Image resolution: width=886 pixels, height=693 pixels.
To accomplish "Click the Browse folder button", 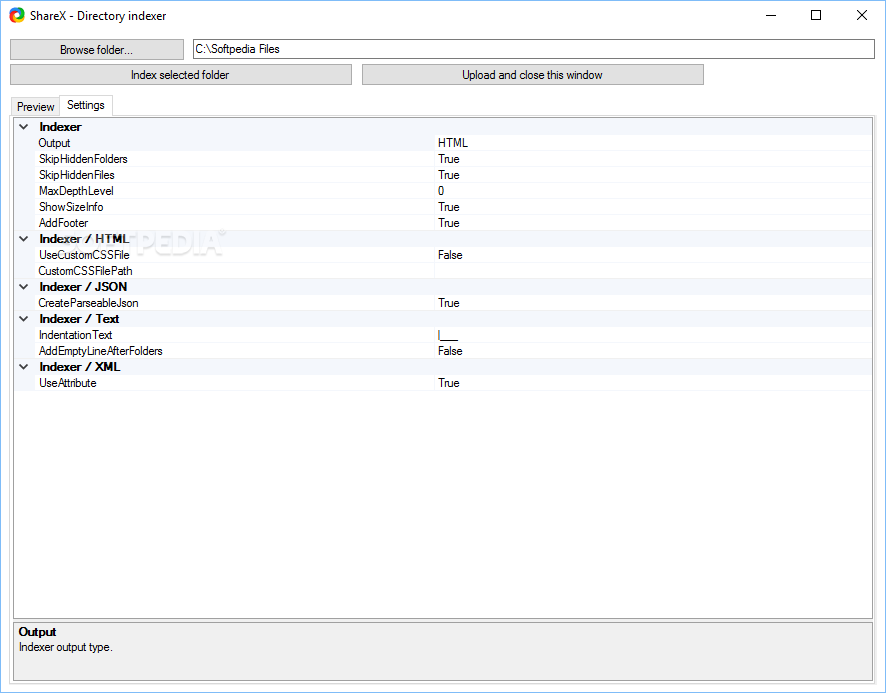I will click(x=97, y=50).
